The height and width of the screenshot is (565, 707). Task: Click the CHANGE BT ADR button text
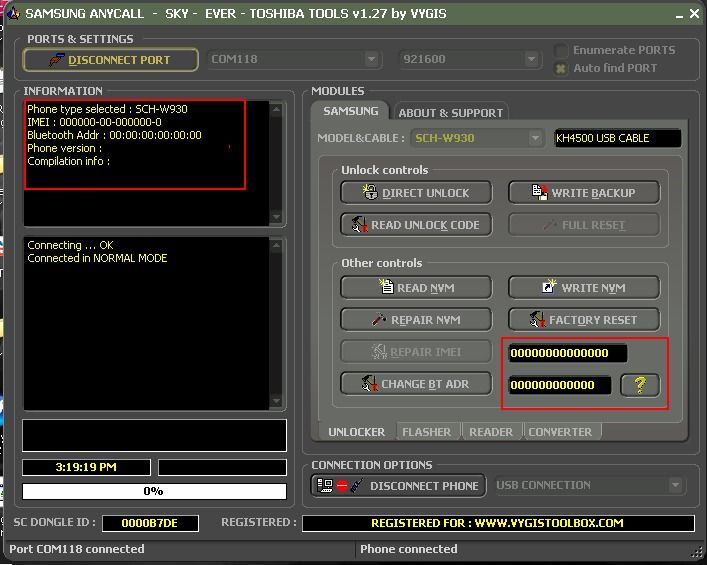pyautogui.click(x=425, y=384)
